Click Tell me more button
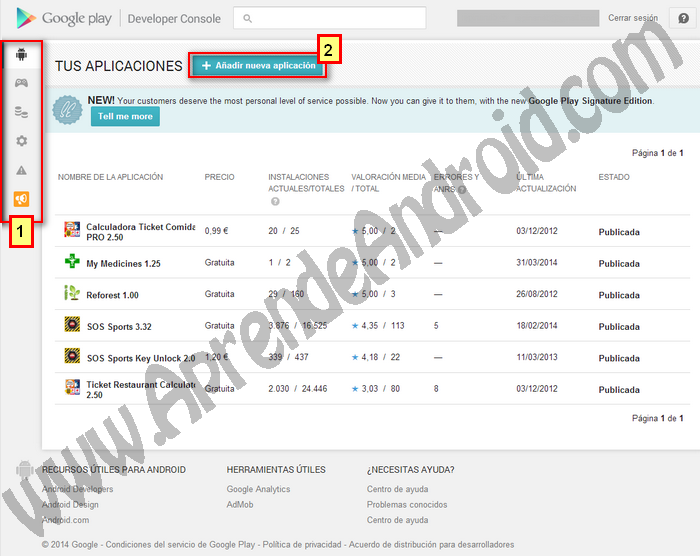This screenshot has height=556, width=700. coord(125,117)
